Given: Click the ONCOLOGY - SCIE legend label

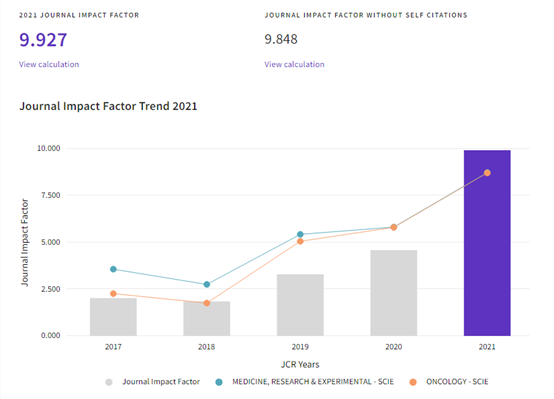Looking at the screenshot, I should (457, 382).
